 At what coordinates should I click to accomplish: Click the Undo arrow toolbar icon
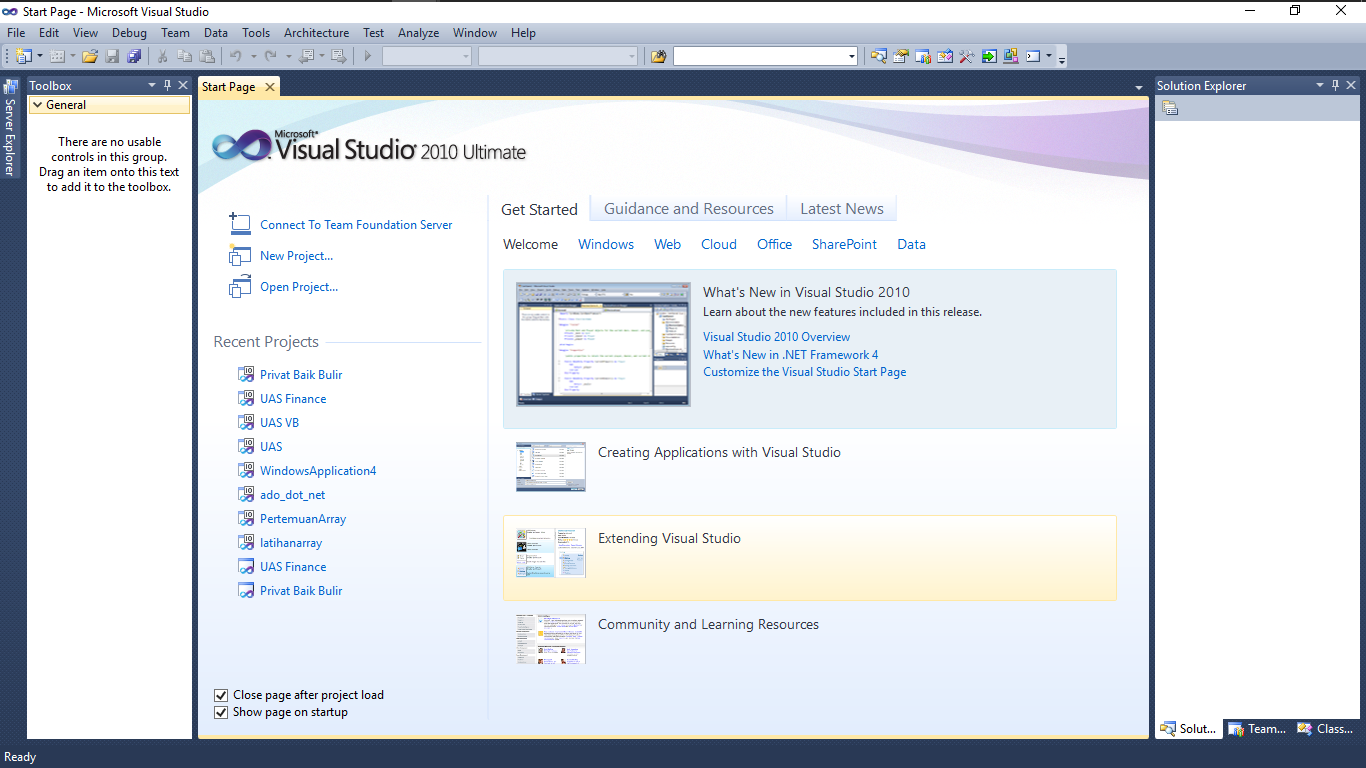click(236, 56)
